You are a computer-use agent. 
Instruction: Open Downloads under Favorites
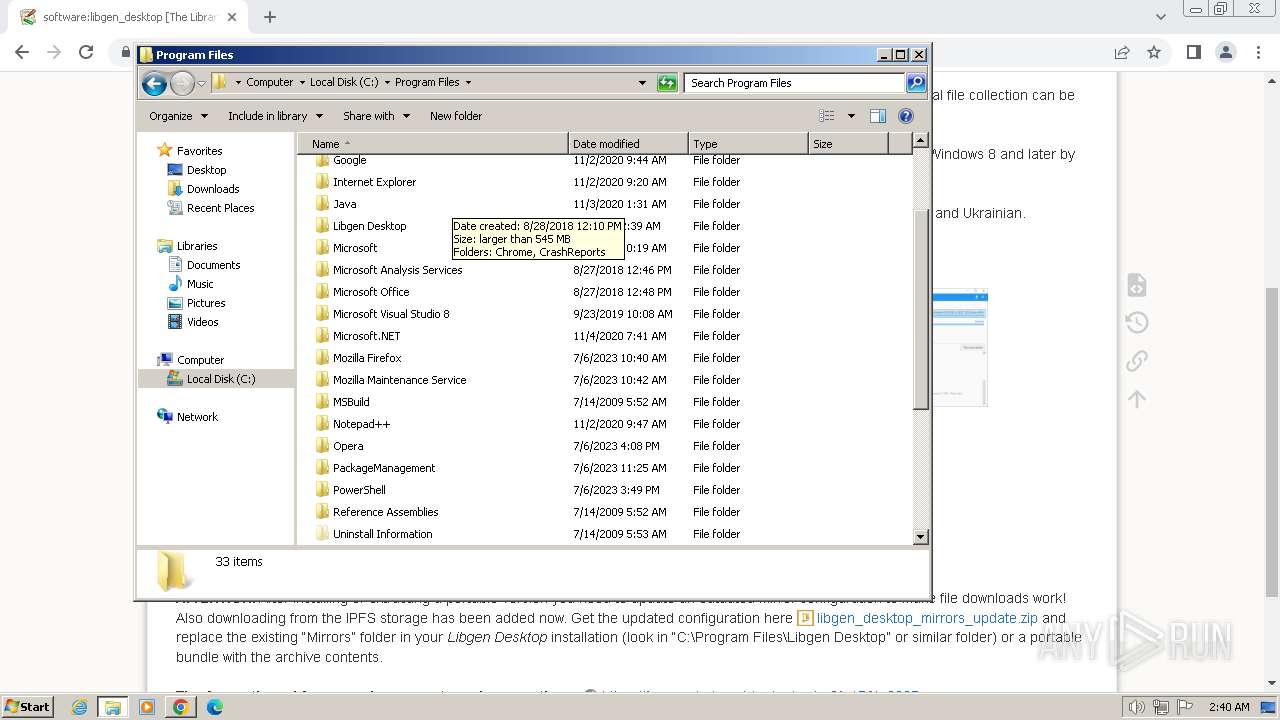click(213, 189)
